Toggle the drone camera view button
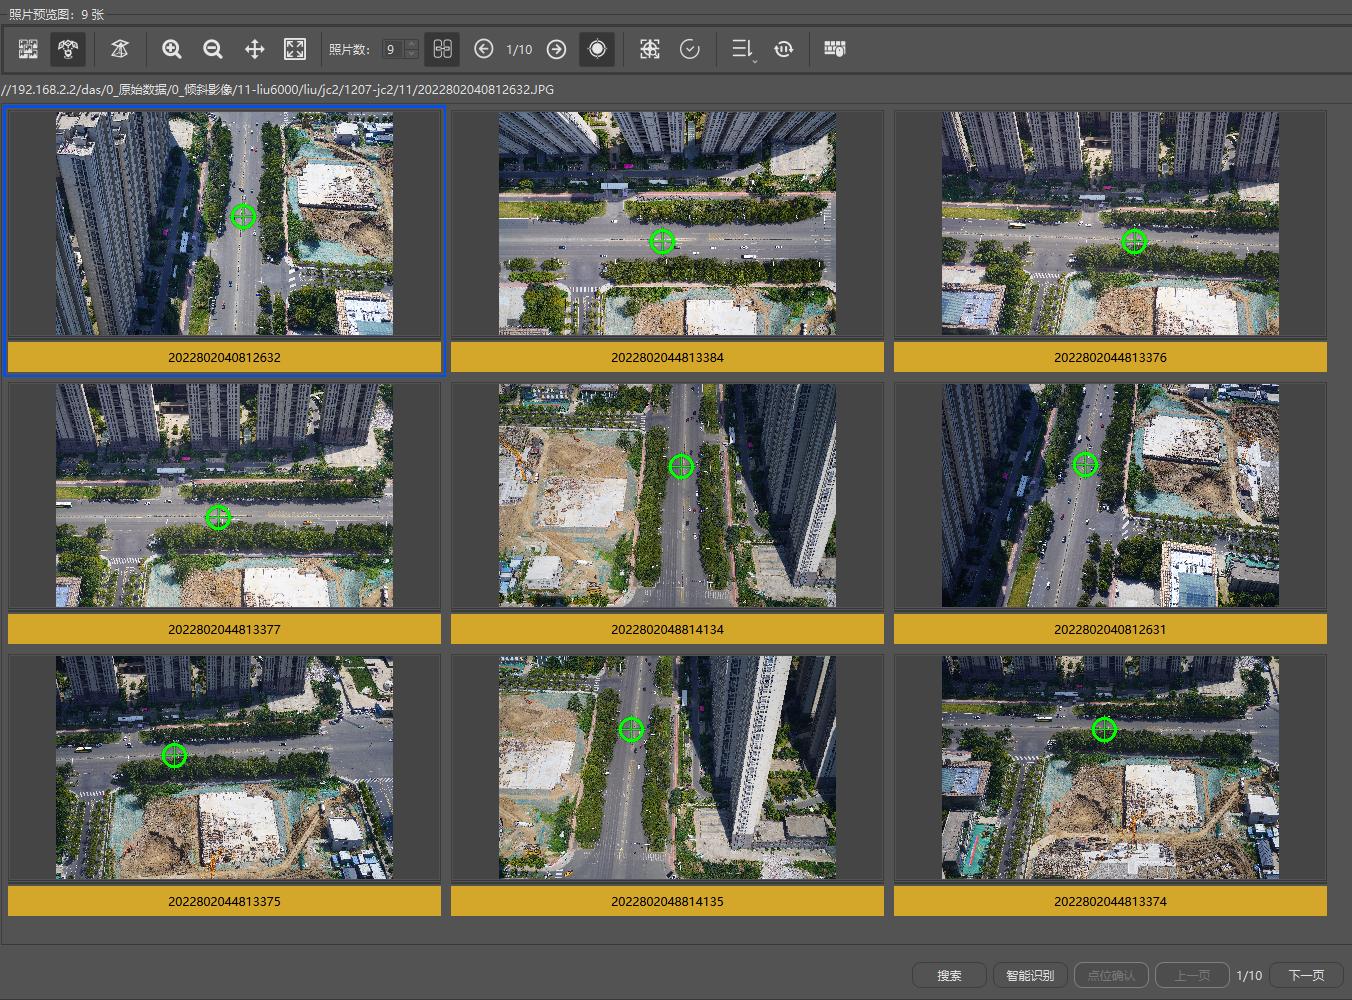 pyautogui.click(x=68, y=49)
